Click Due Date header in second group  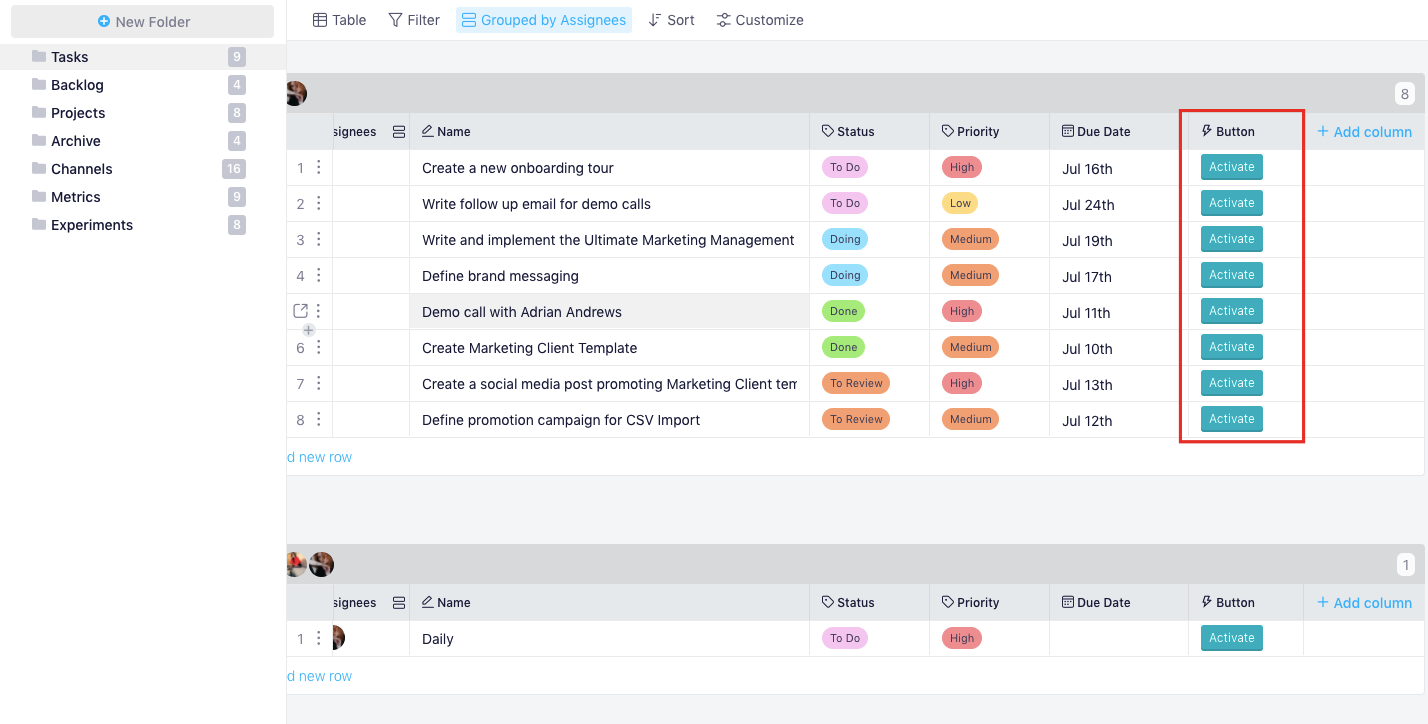coord(1119,602)
